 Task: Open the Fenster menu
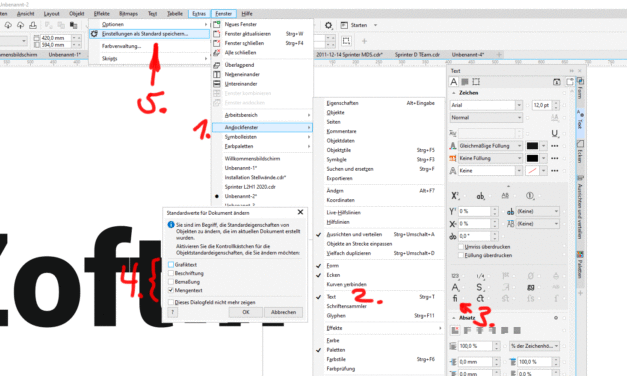tap(224, 14)
